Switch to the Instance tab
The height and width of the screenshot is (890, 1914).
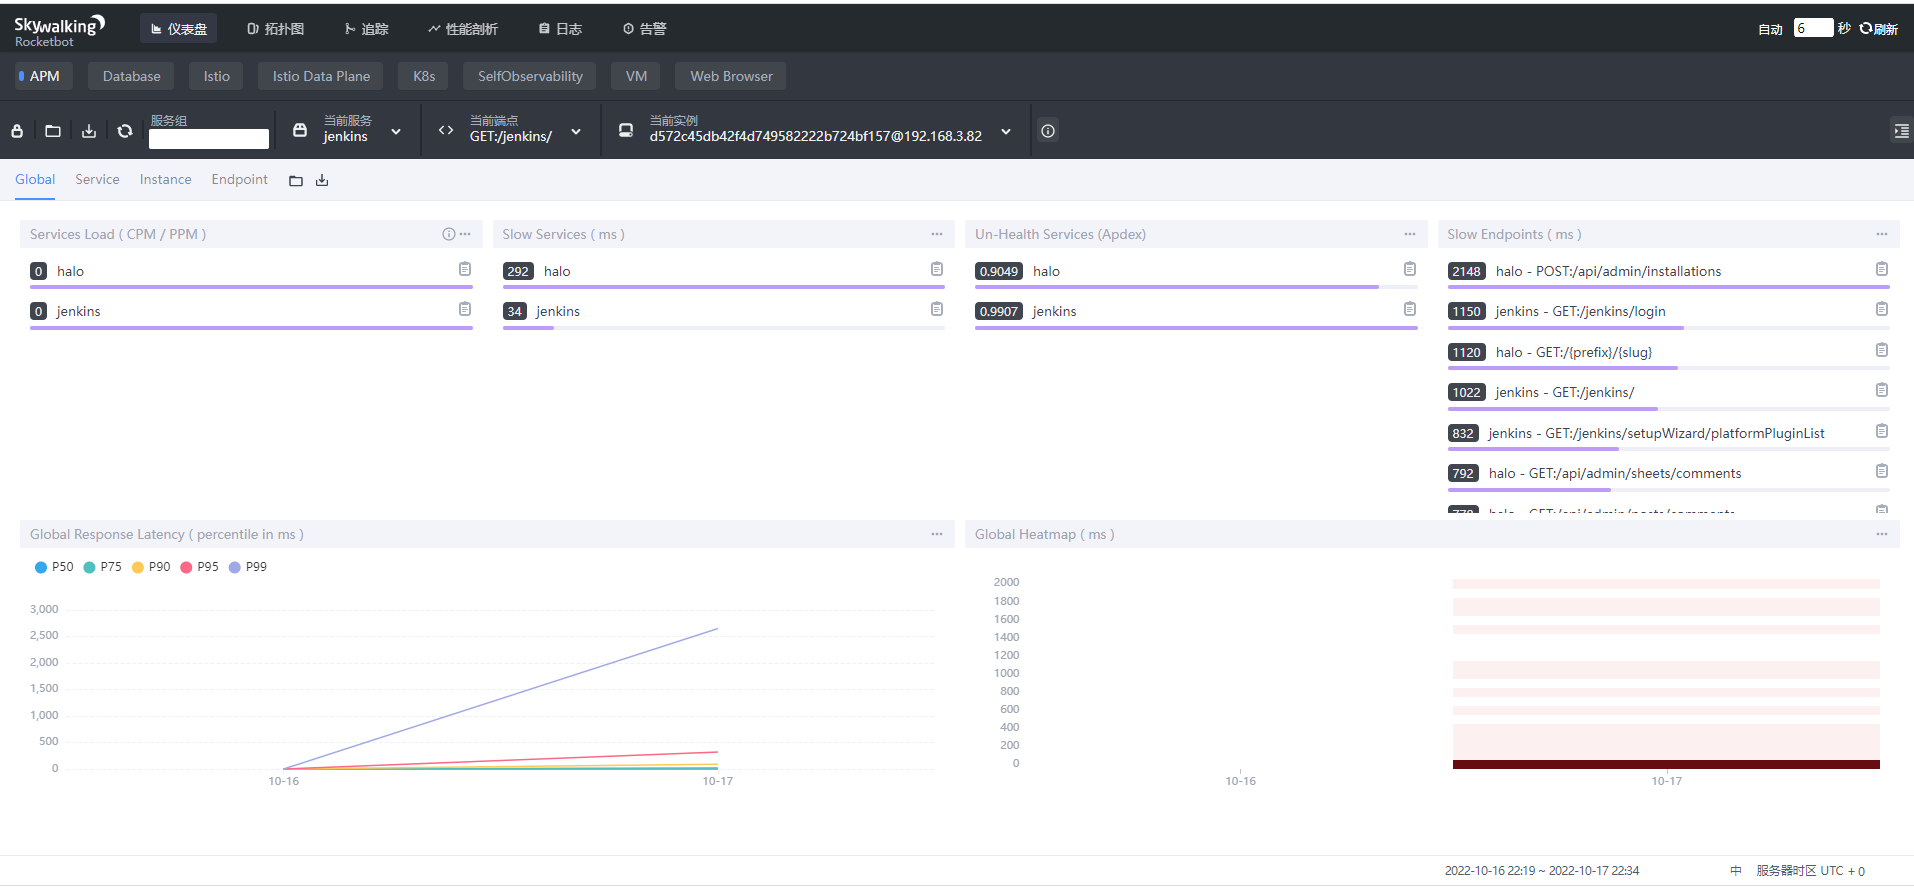[165, 180]
